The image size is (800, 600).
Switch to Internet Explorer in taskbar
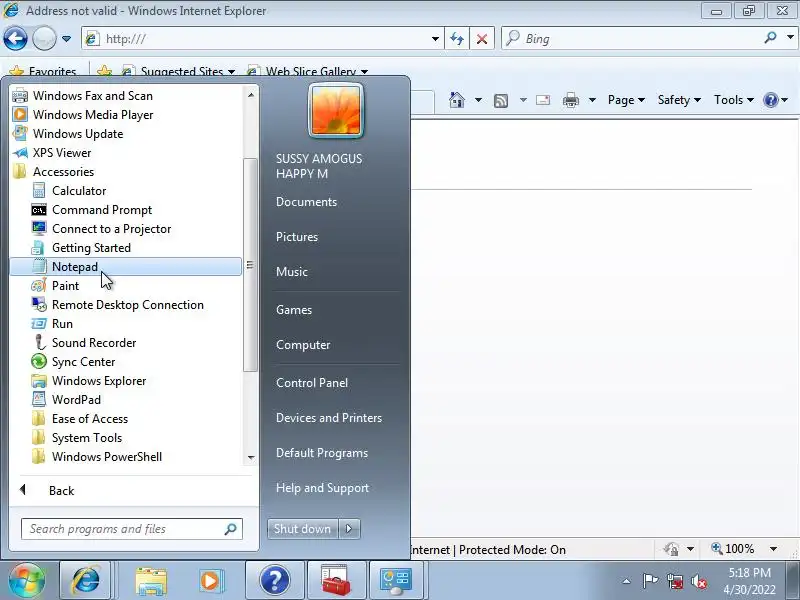click(85, 581)
